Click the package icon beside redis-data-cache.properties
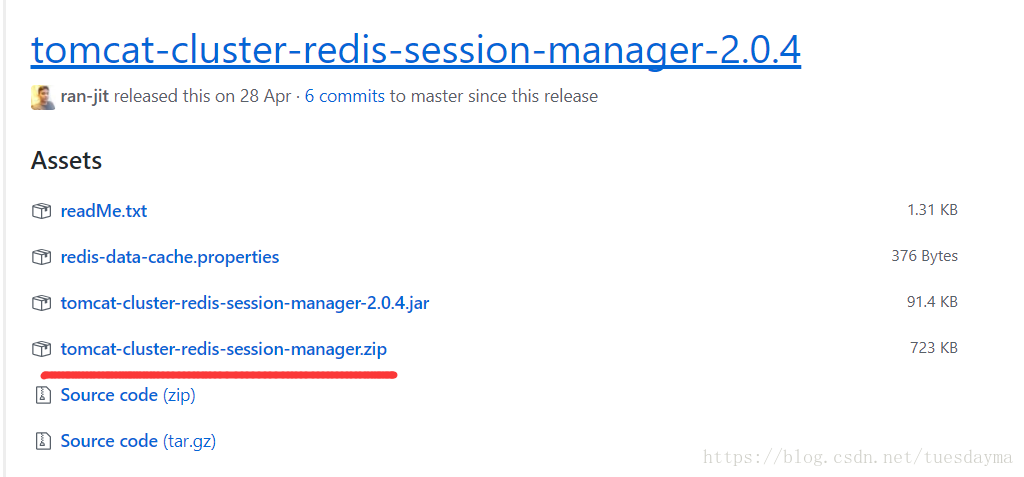This screenshot has width=1024, height=477. (41, 257)
